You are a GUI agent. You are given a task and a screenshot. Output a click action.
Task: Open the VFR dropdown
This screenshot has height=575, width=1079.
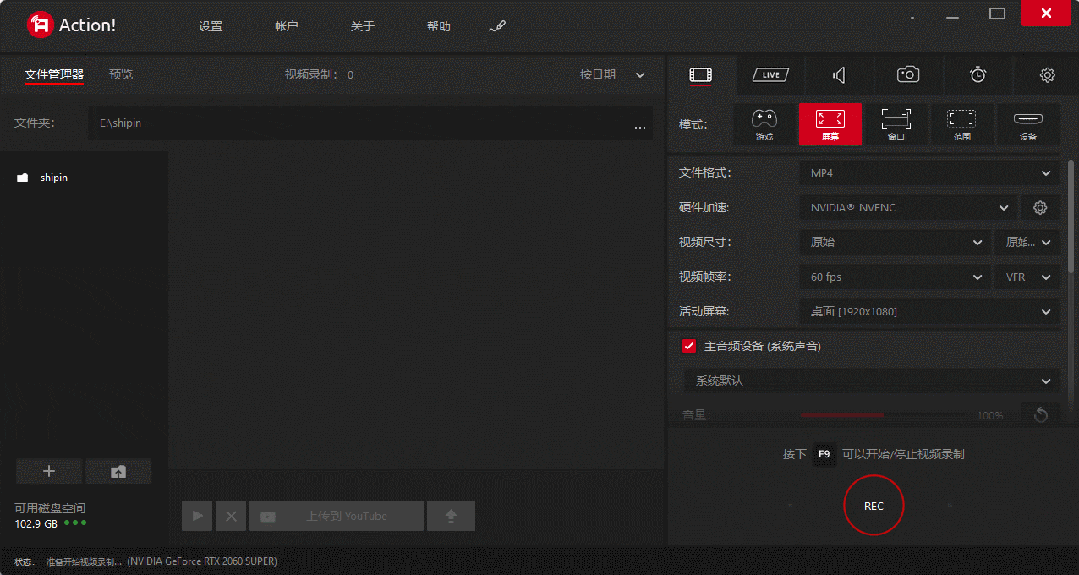[x=1027, y=276]
